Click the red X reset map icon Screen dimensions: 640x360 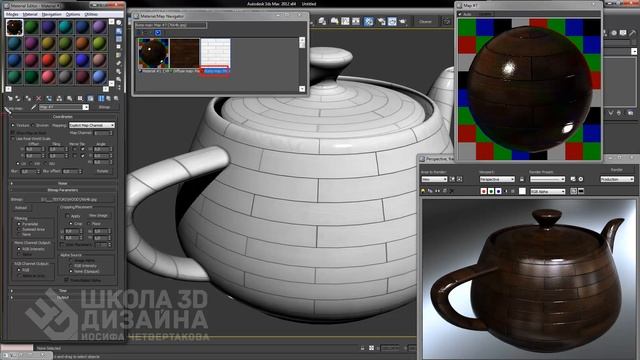pyautogui.click(x=38, y=98)
